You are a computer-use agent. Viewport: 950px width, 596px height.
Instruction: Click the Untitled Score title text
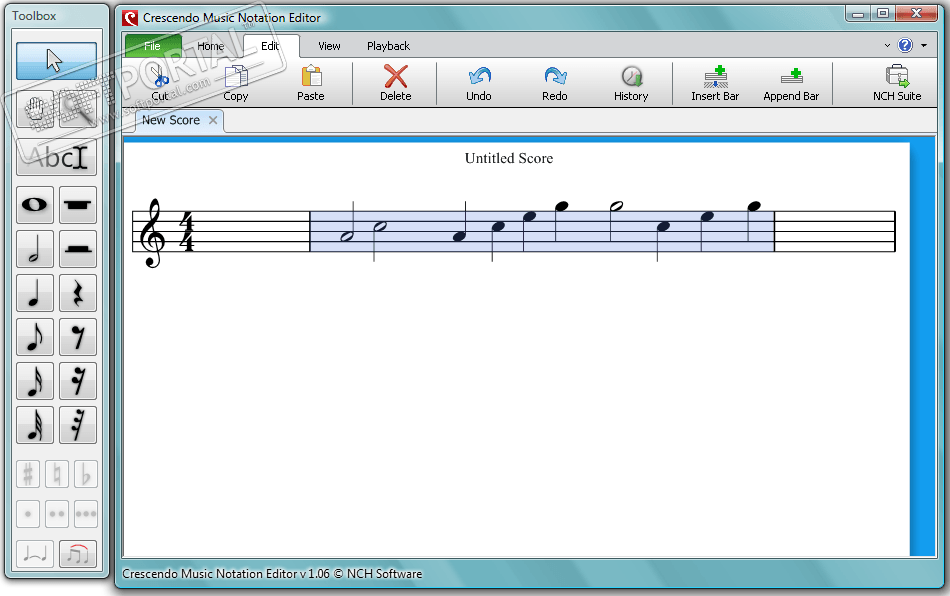point(509,158)
